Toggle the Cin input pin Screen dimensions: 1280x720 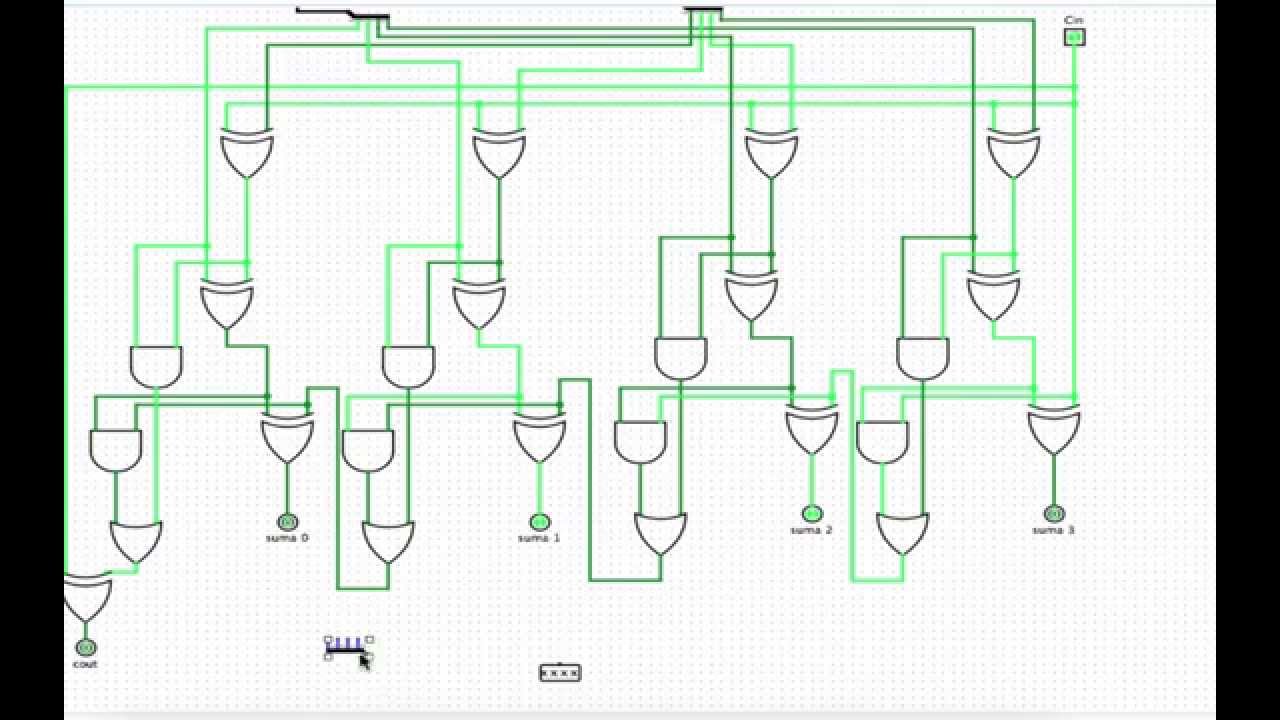(x=1074, y=37)
